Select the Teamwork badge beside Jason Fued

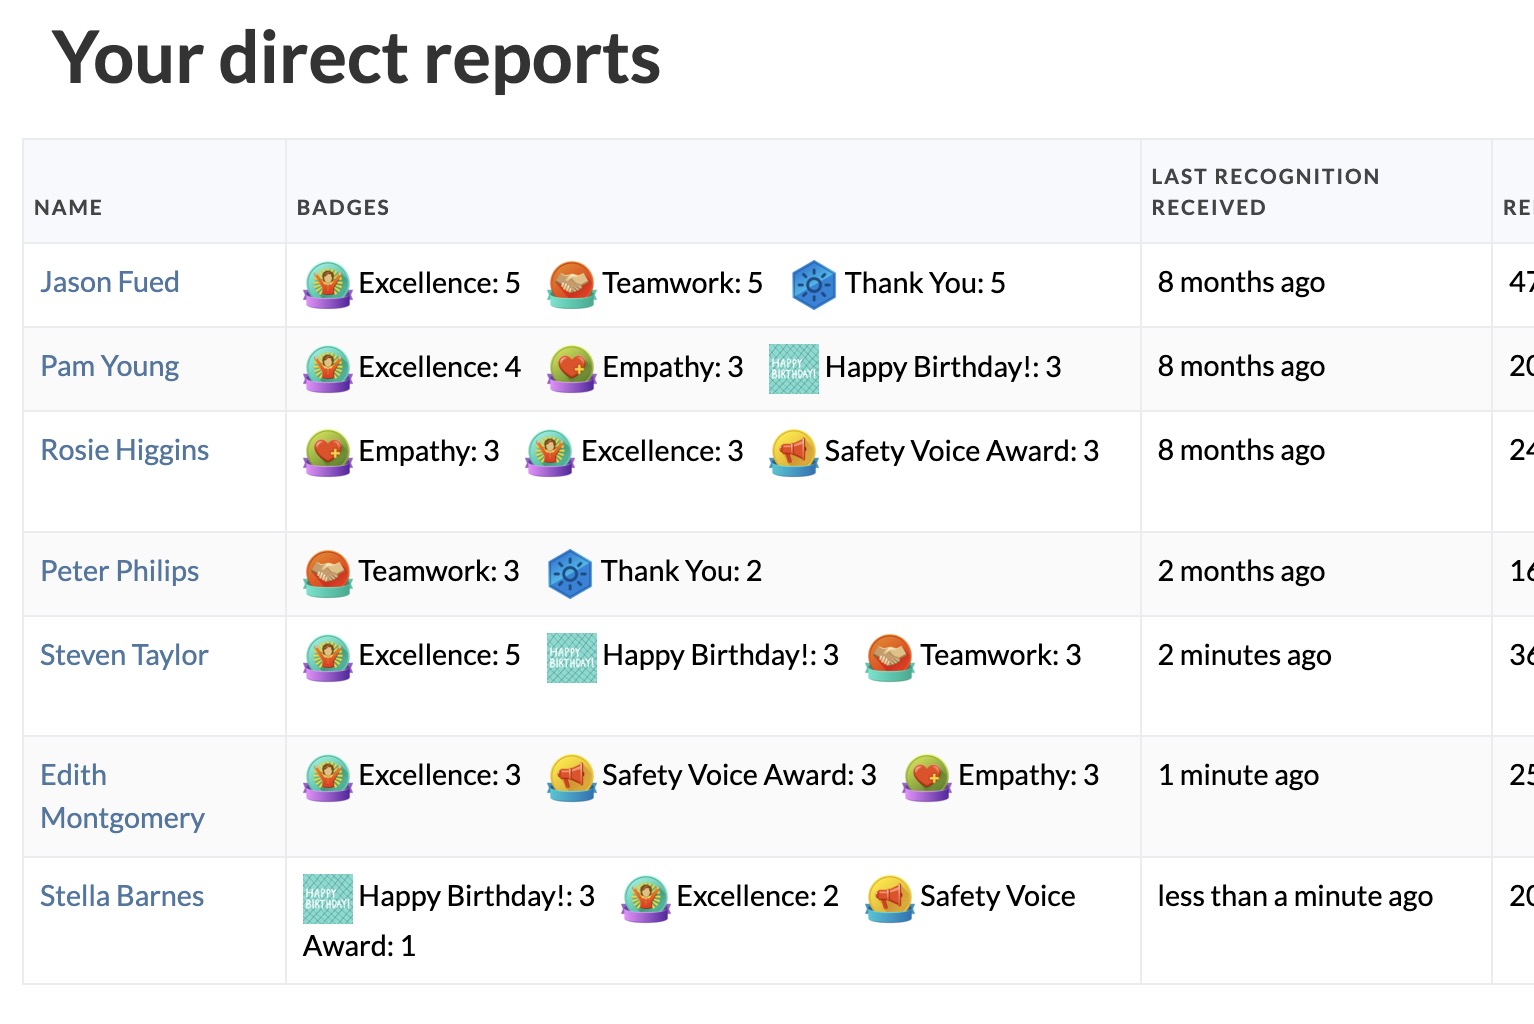[x=571, y=283]
